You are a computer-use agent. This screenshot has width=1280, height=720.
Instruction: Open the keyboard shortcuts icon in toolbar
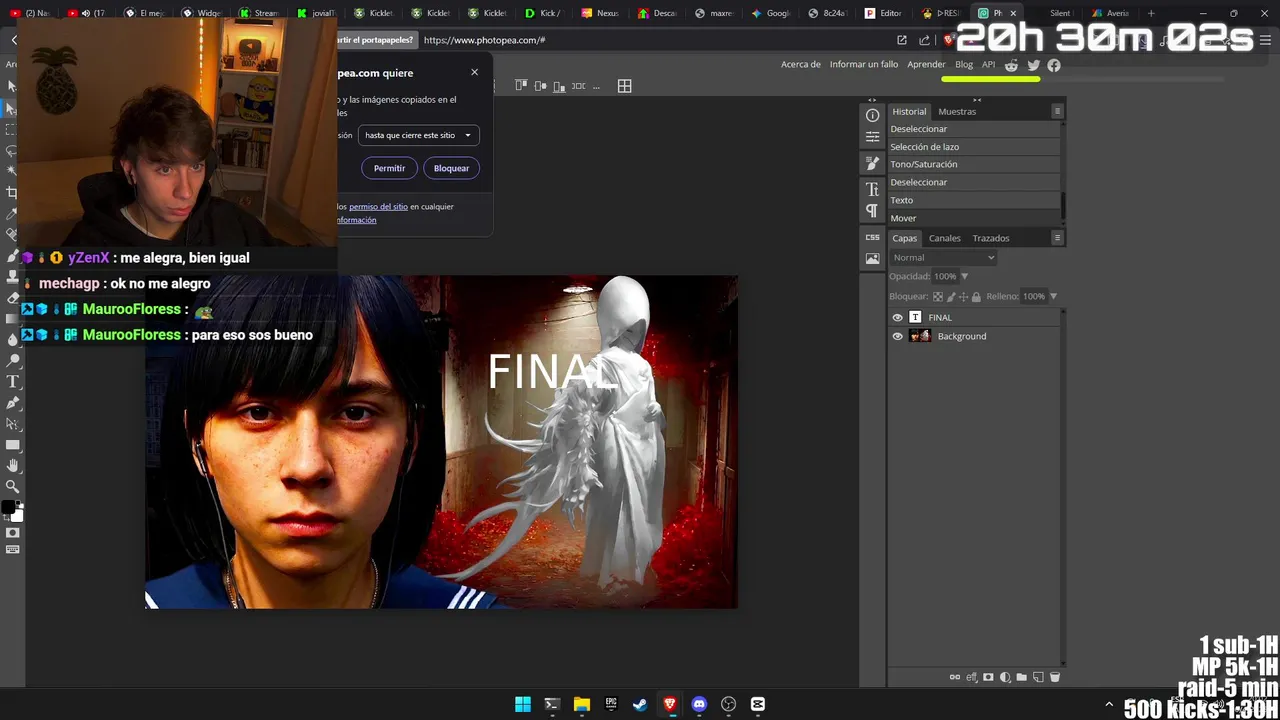pyautogui.click(x=13, y=550)
